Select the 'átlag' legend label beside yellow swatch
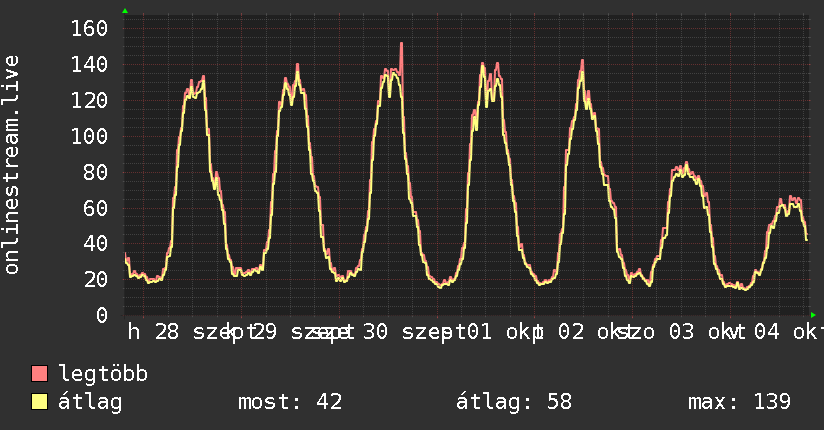This screenshot has width=824, height=430. (x=90, y=402)
